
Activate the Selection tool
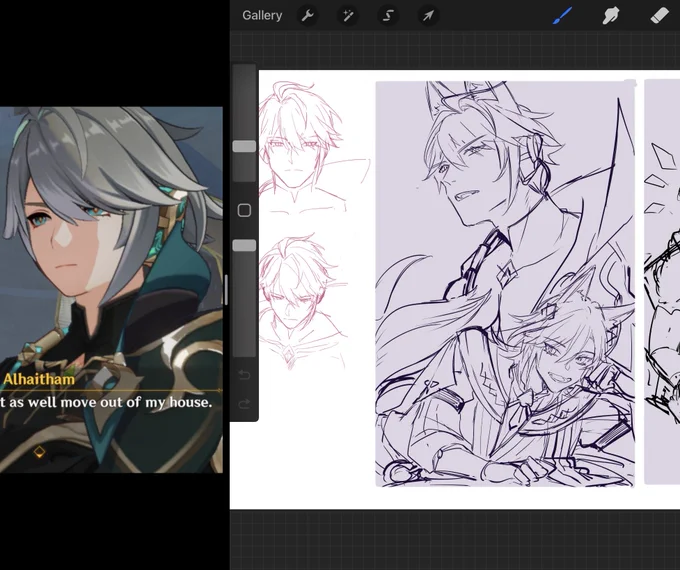[388, 16]
